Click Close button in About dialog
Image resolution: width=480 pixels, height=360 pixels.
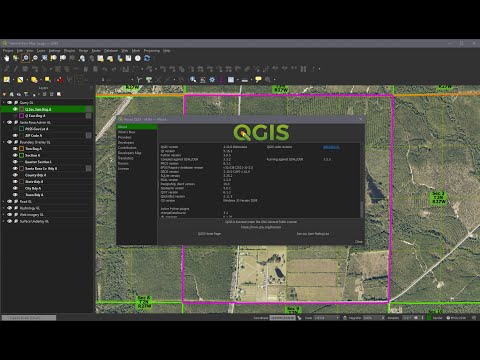click(358, 242)
